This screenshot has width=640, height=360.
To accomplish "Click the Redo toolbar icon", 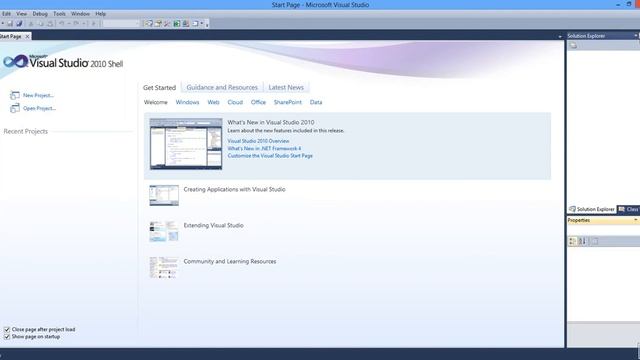I will (76, 24).
